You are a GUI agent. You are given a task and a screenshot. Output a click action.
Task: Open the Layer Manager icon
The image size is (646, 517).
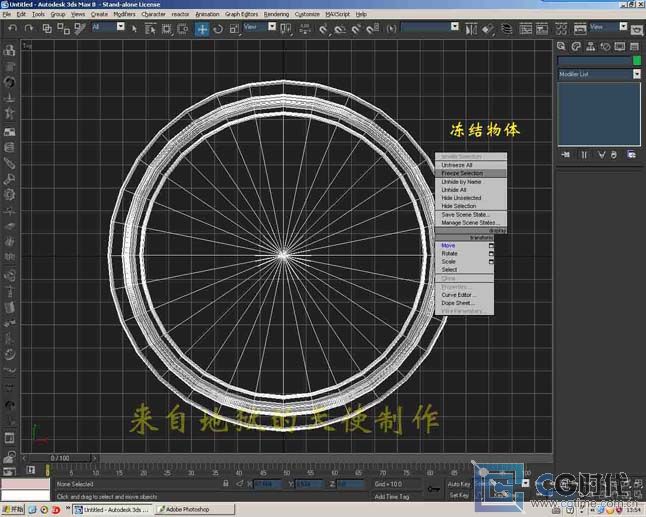click(507, 29)
